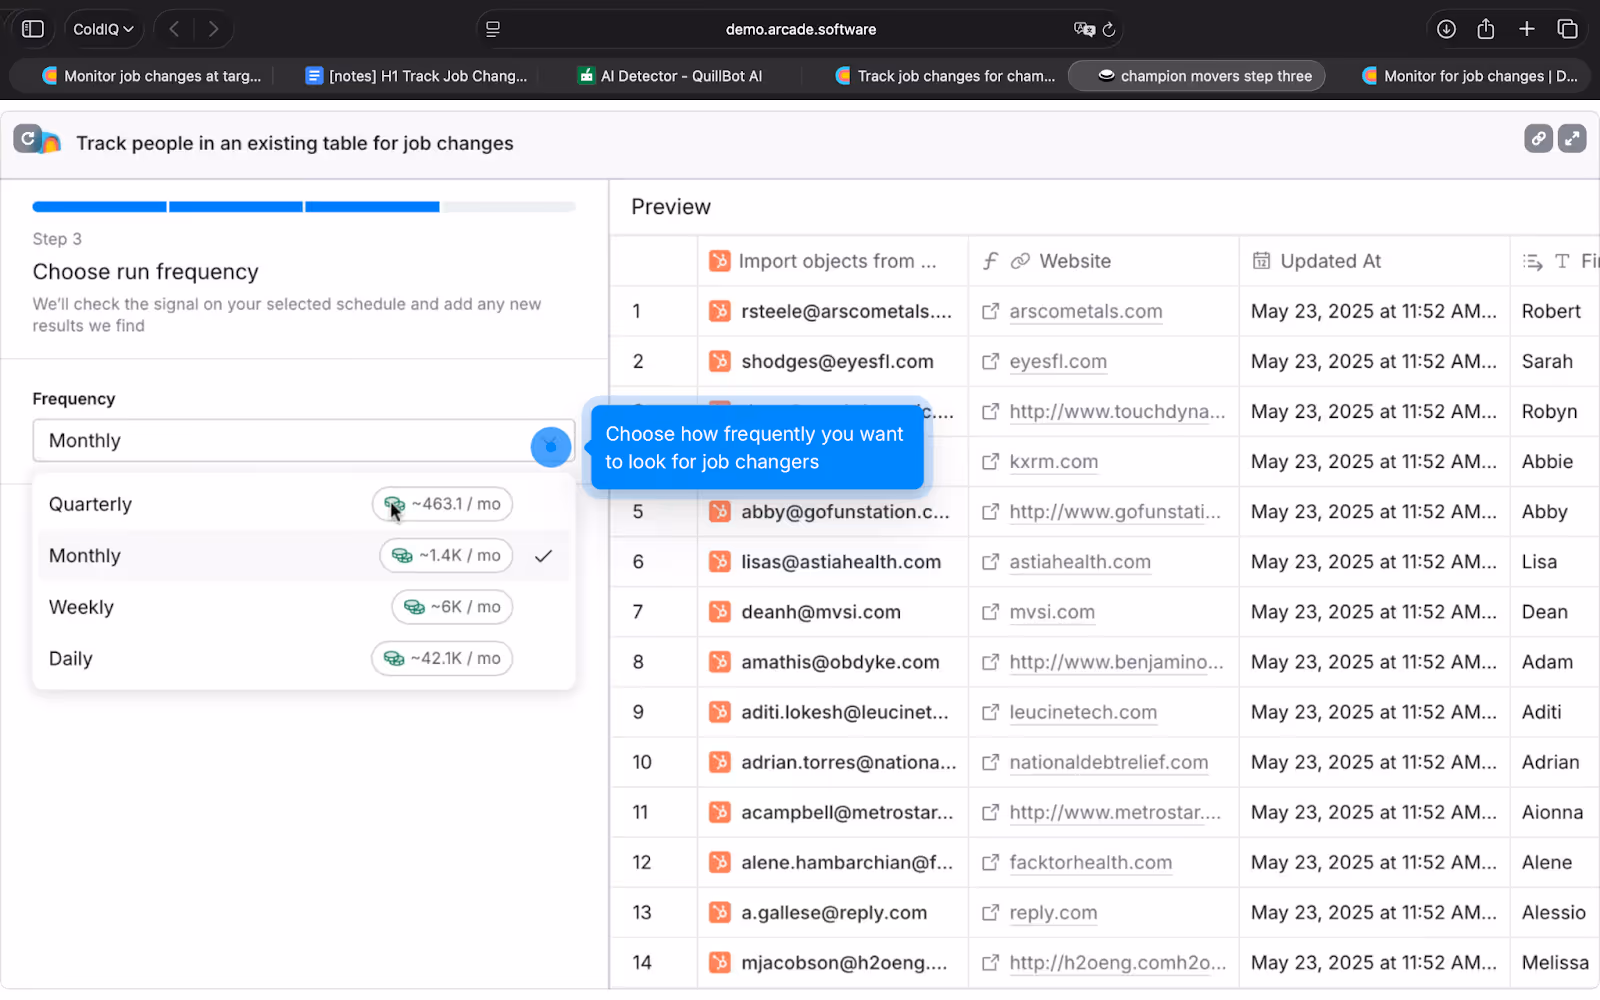Screen dimensions: 1600x1000
Task: Select the lisas@astiahealth.com cell
Action: coord(833,562)
